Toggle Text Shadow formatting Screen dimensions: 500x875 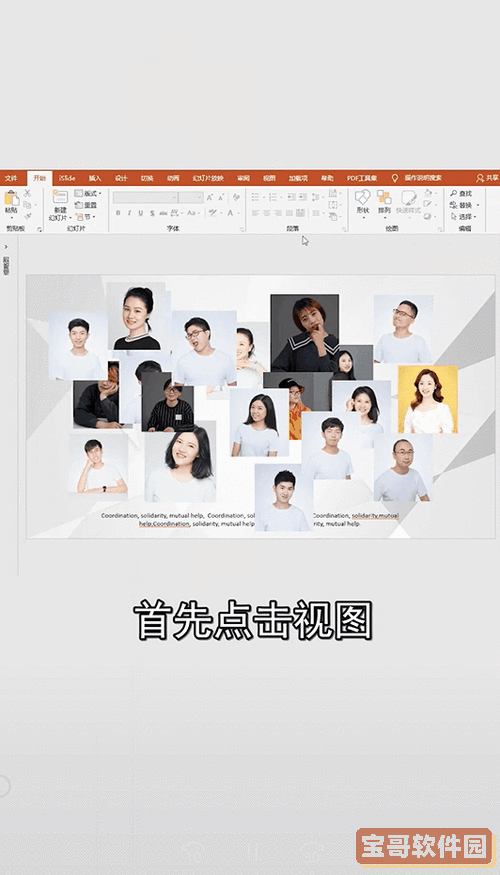pos(152,213)
